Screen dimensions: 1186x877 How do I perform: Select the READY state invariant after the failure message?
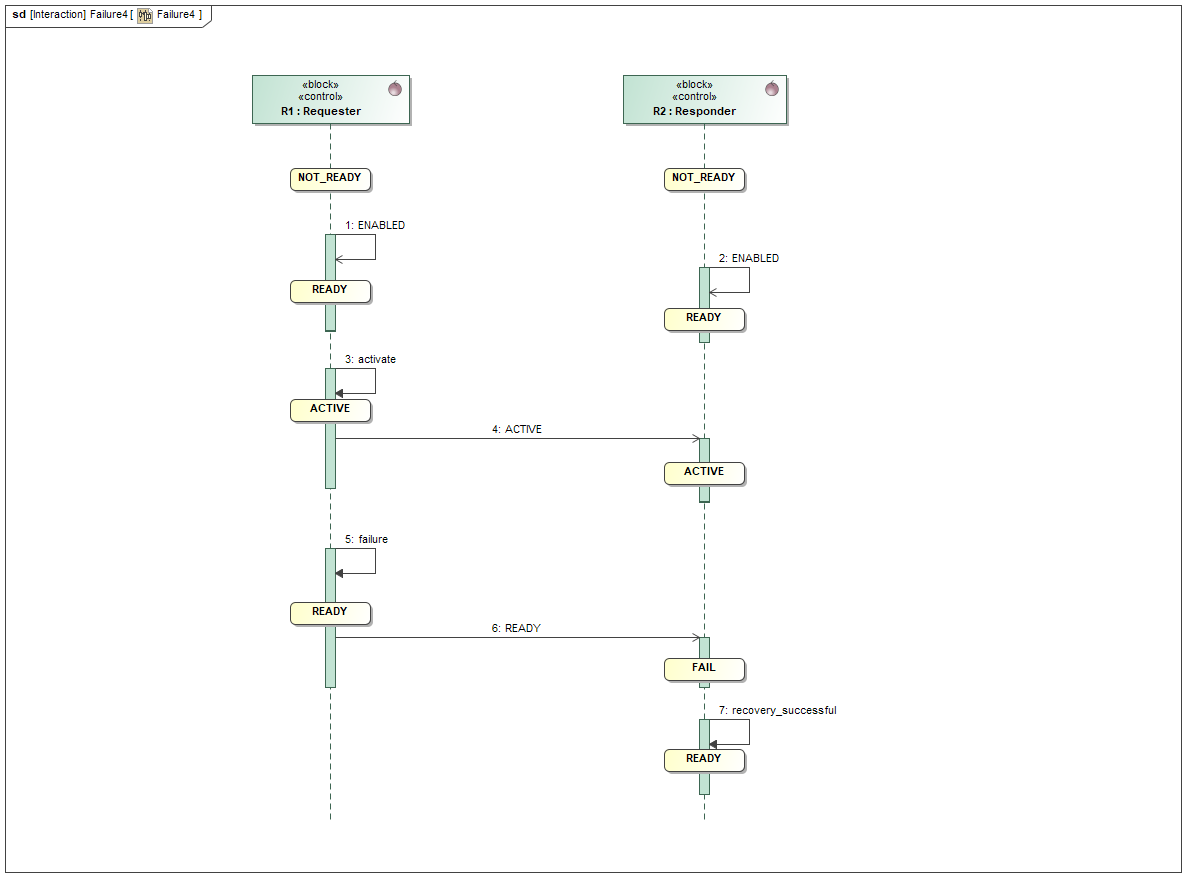click(330, 613)
